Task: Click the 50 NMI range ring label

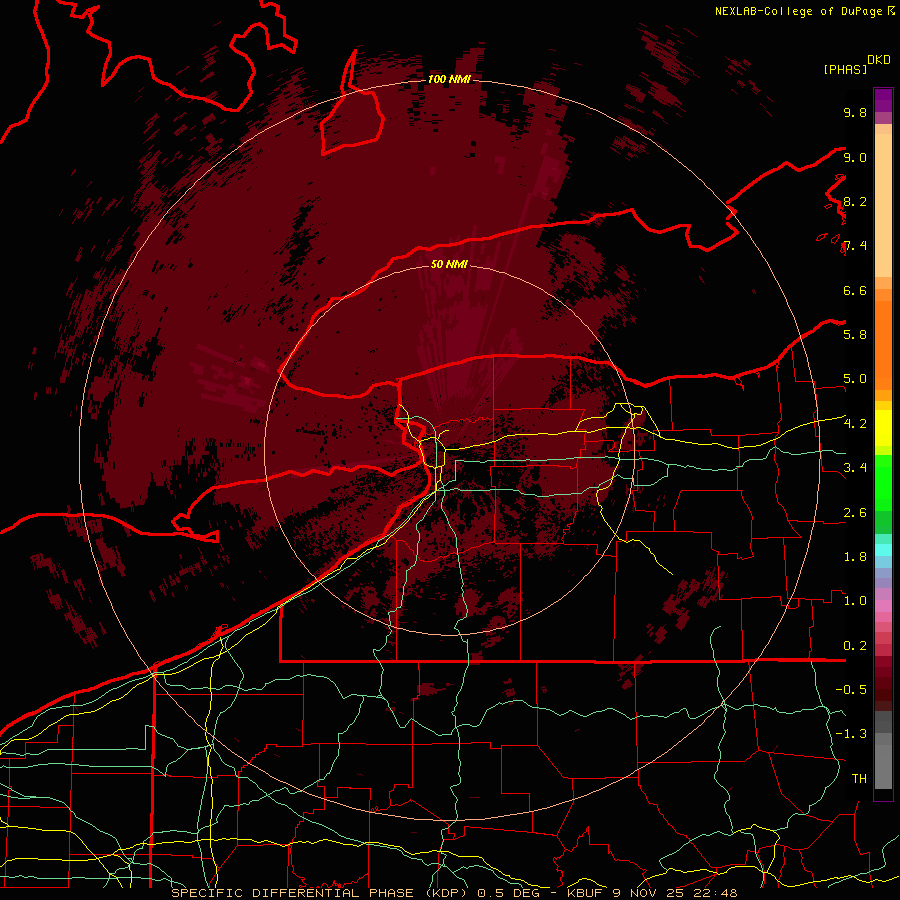Action: pyautogui.click(x=449, y=264)
